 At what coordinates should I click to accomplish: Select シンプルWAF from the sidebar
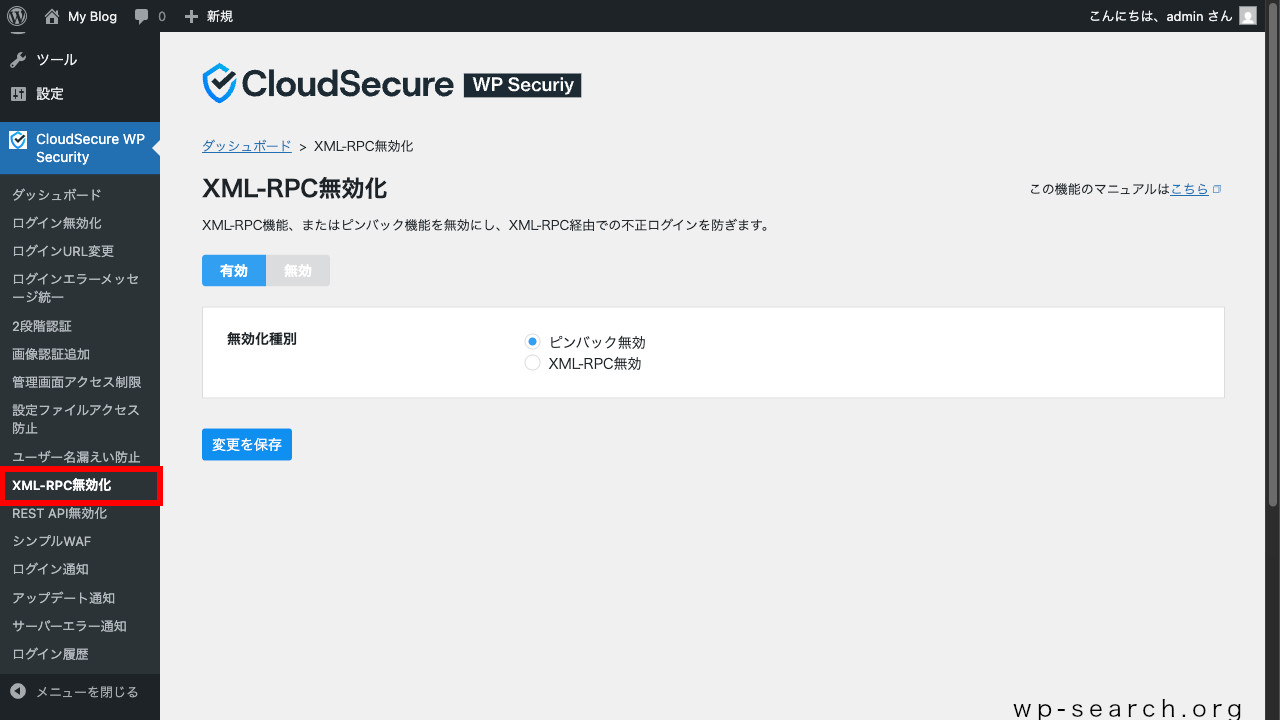[x=50, y=540]
